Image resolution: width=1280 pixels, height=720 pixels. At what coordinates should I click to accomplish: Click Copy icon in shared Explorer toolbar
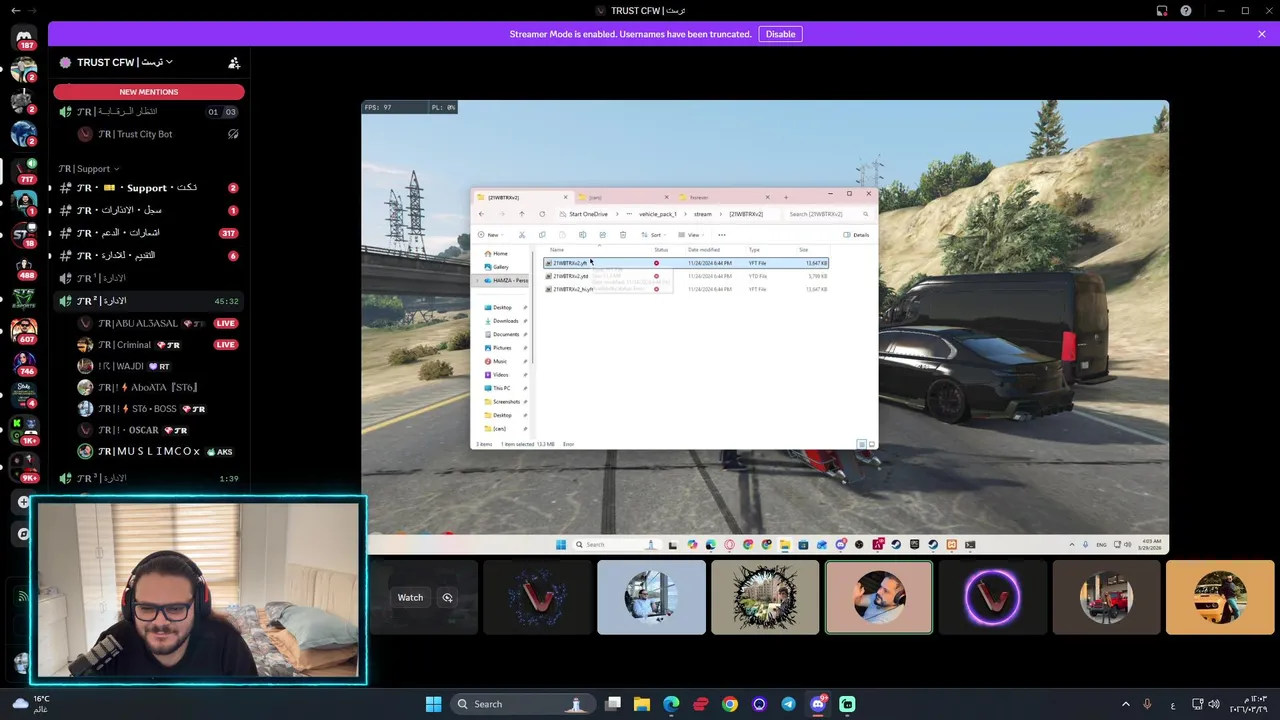pyautogui.click(x=541, y=235)
